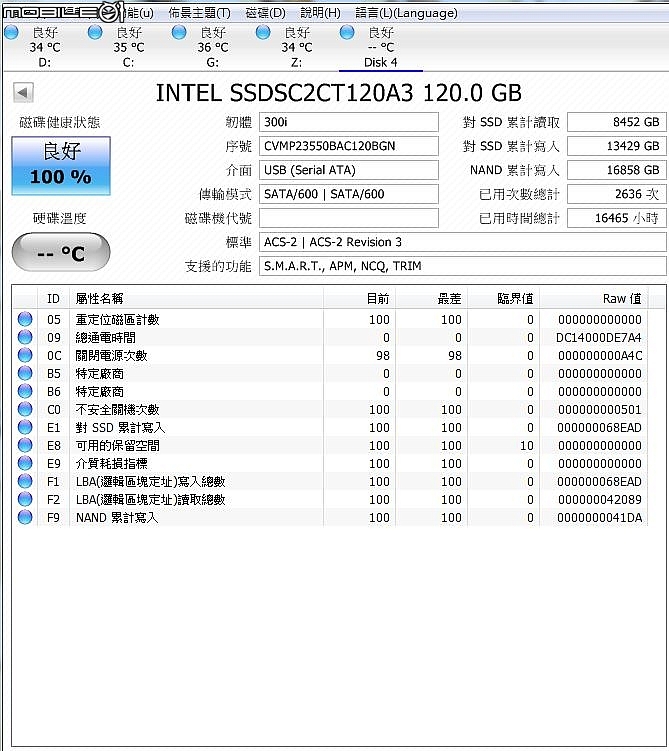Select the LBA 讀取總數 attribute row
The width and height of the screenshot is (669, 751).
tap(330, 500)
